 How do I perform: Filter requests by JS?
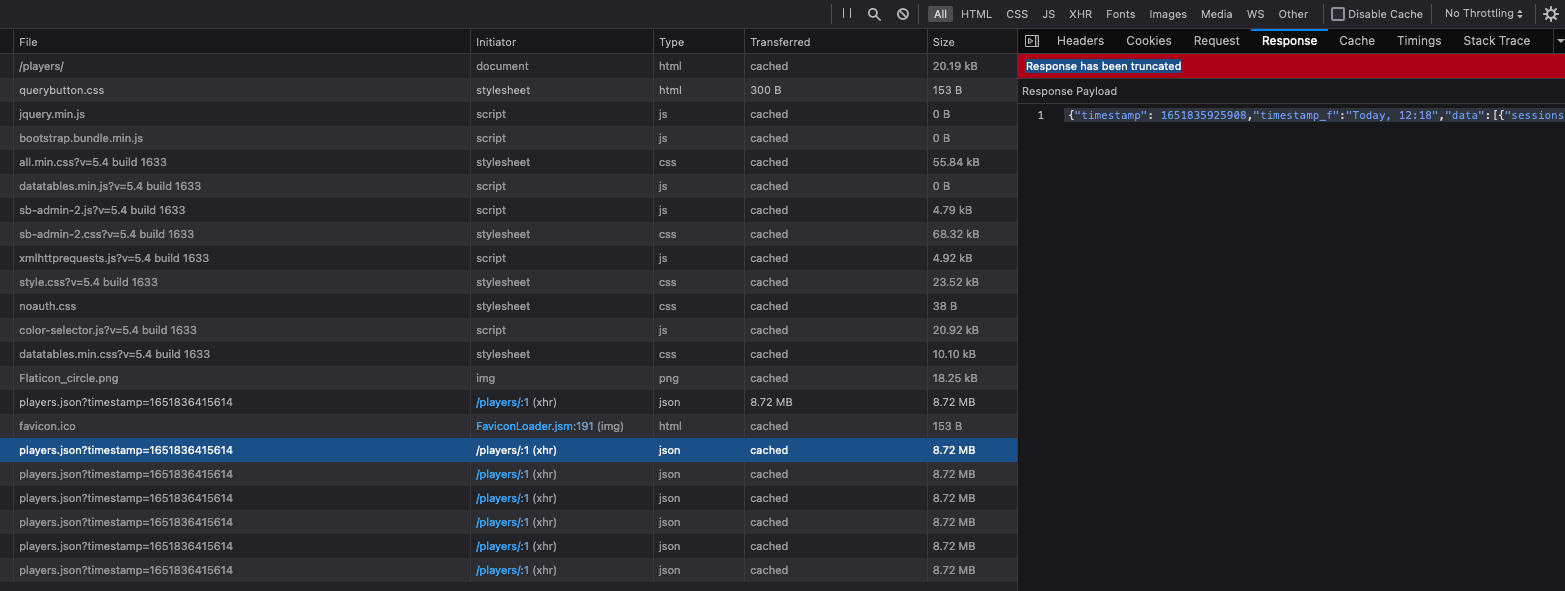pyautogui.click(x=1048, y=14)
